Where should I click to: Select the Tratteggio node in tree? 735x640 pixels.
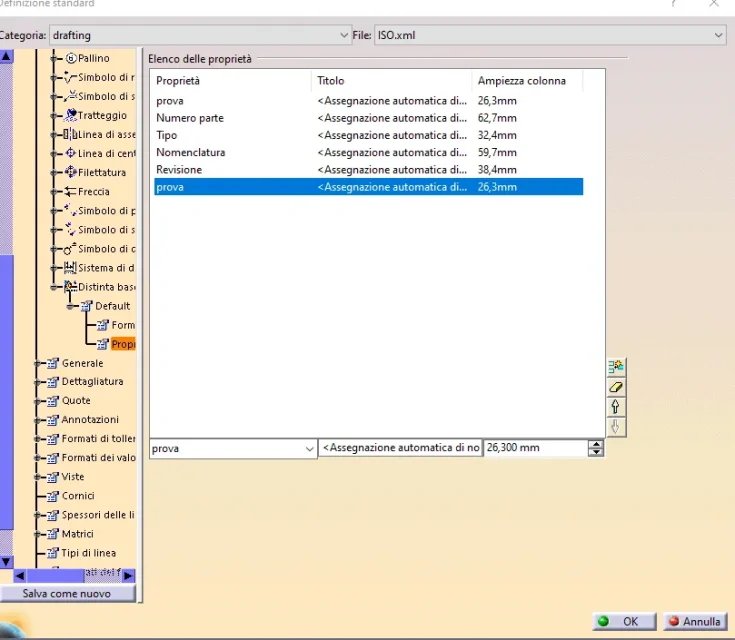(102, 115)
